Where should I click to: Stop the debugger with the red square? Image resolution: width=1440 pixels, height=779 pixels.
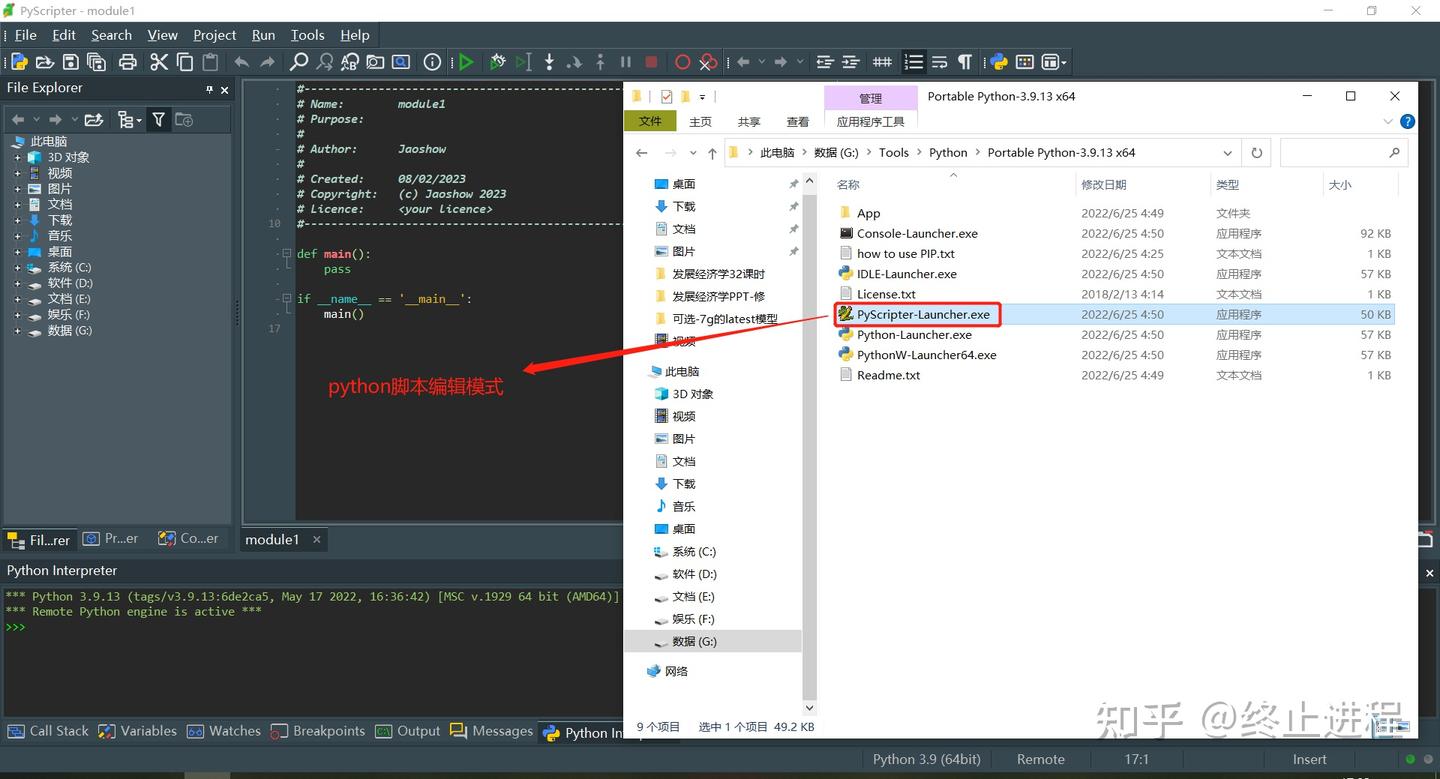653,62
